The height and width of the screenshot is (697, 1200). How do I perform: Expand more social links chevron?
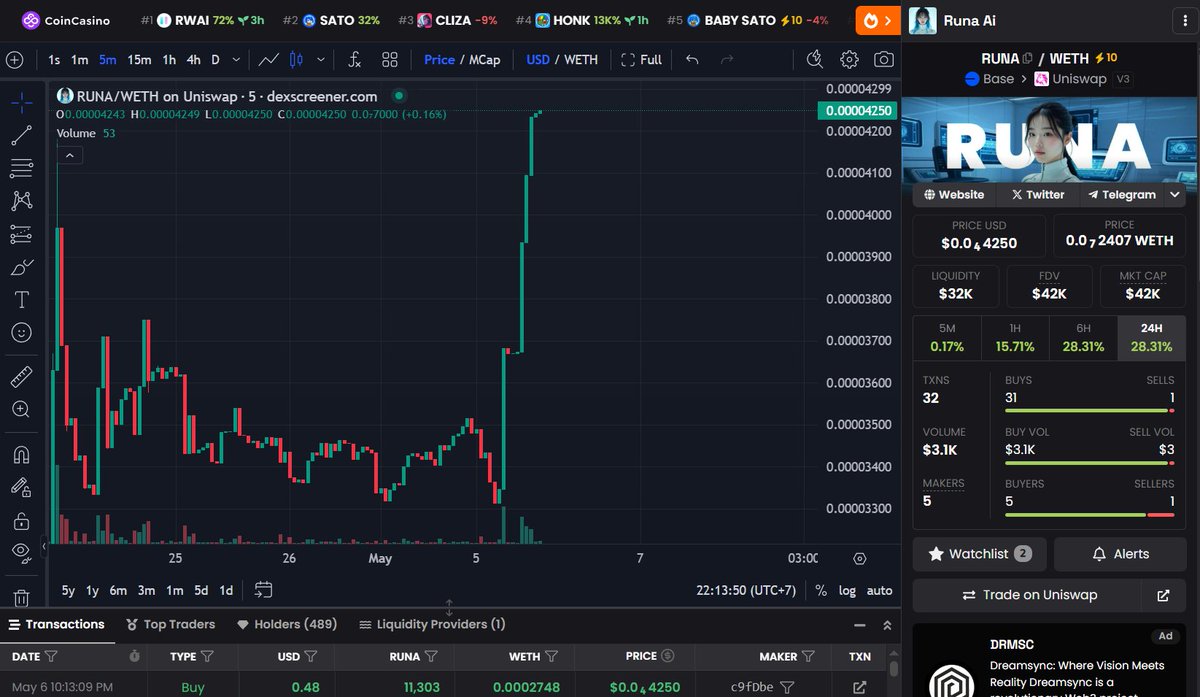click(1175, 195)
